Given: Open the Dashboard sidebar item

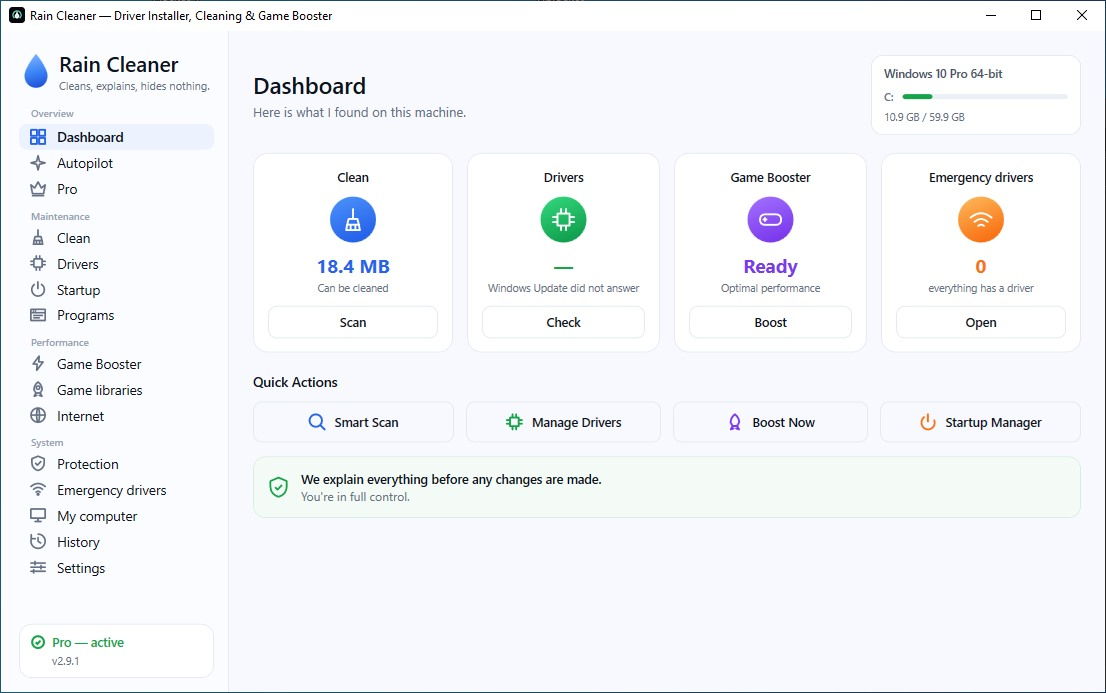Looking at the screenshot, I should [116, 137].
